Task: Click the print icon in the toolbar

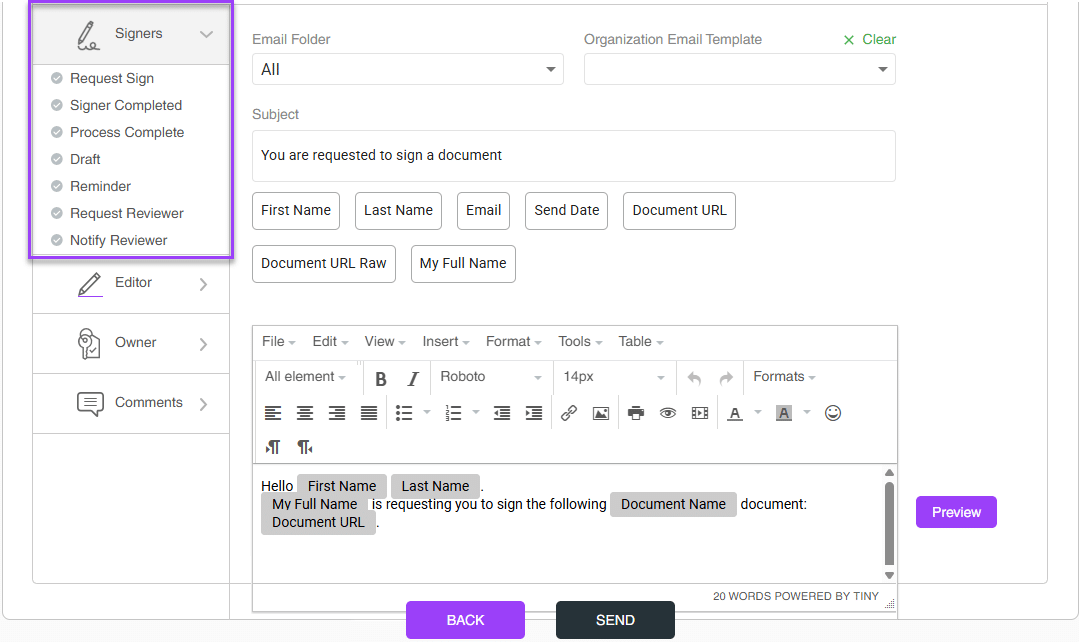Action: click(x=636, y=413)
